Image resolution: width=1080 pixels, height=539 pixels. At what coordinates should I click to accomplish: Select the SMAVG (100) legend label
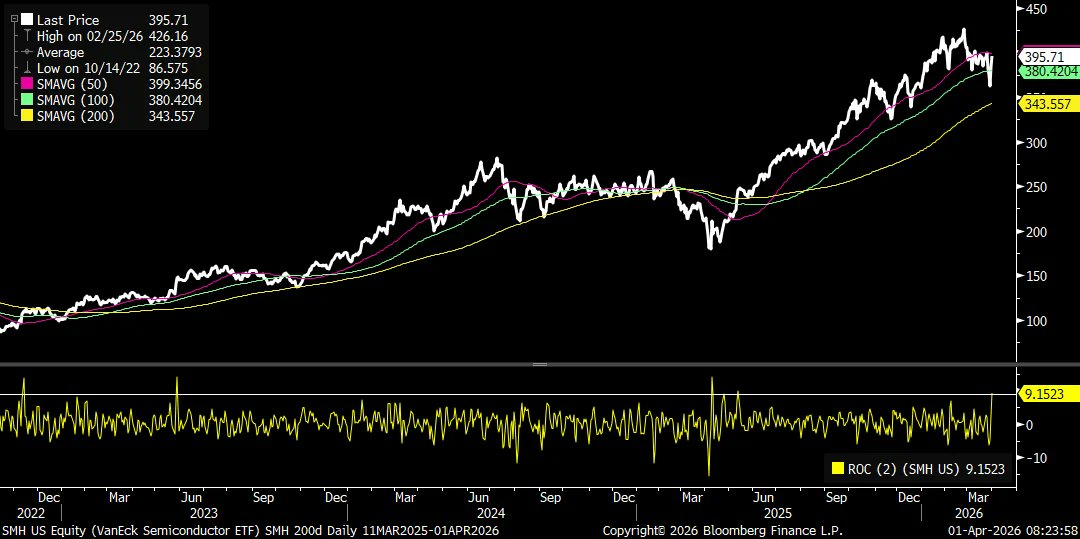(77, 101)
